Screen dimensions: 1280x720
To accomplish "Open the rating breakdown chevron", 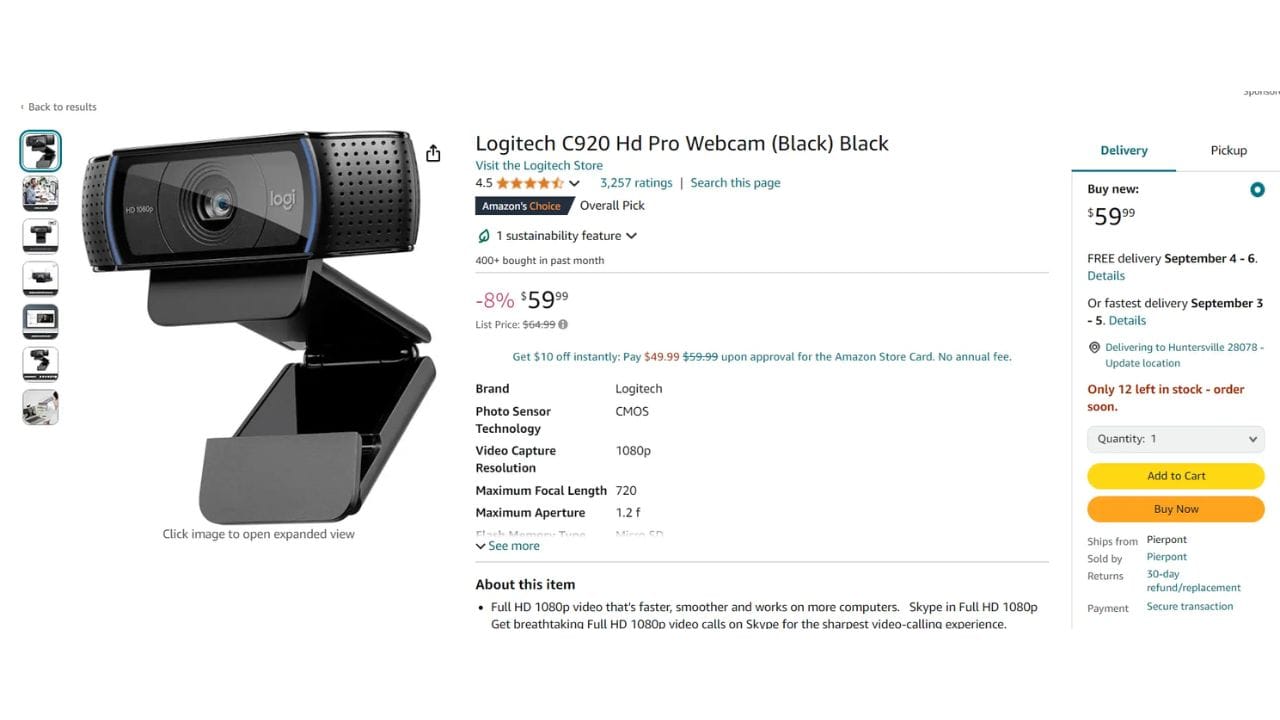I will [574, 184].
